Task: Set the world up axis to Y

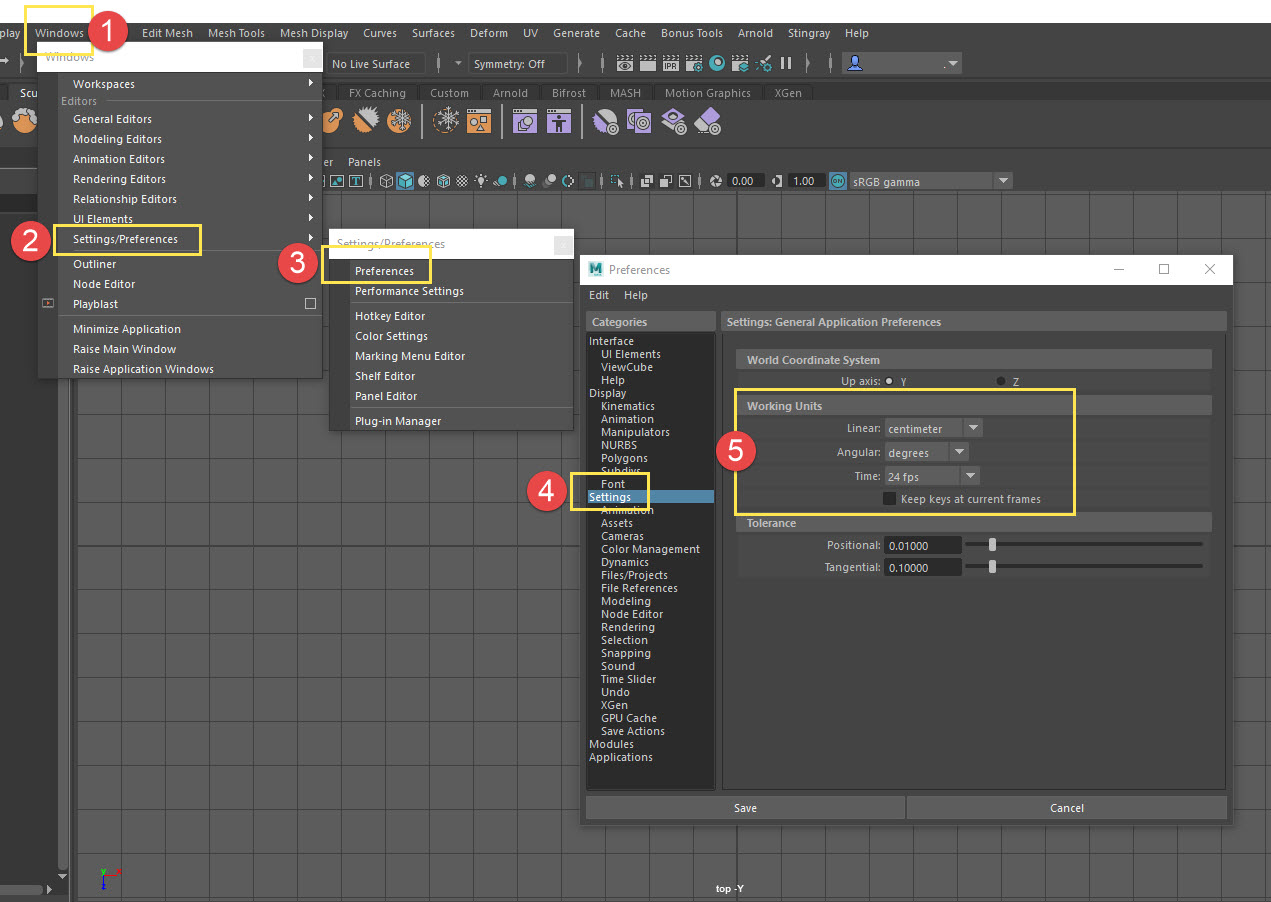Action: [x=887, y=380]
